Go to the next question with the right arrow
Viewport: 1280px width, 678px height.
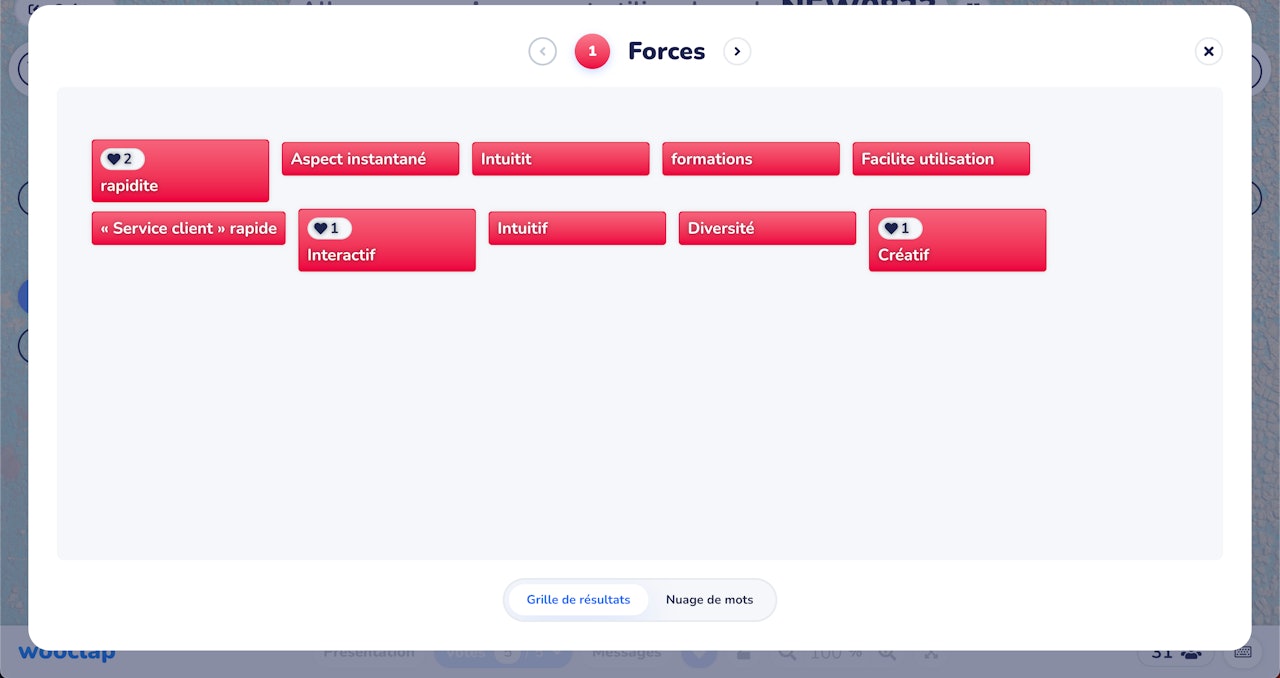(x=737, y=51)
